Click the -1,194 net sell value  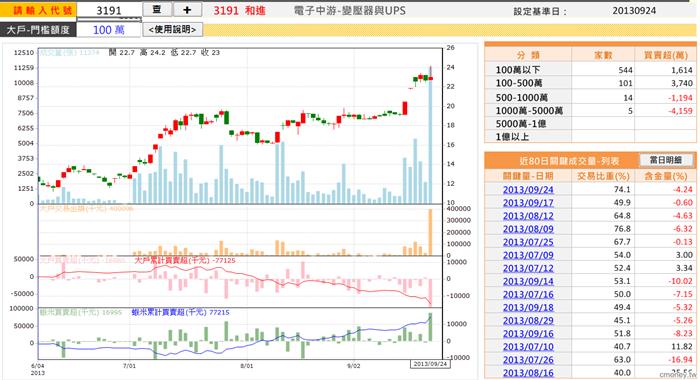pyautogui.click(x=680, y=97)
